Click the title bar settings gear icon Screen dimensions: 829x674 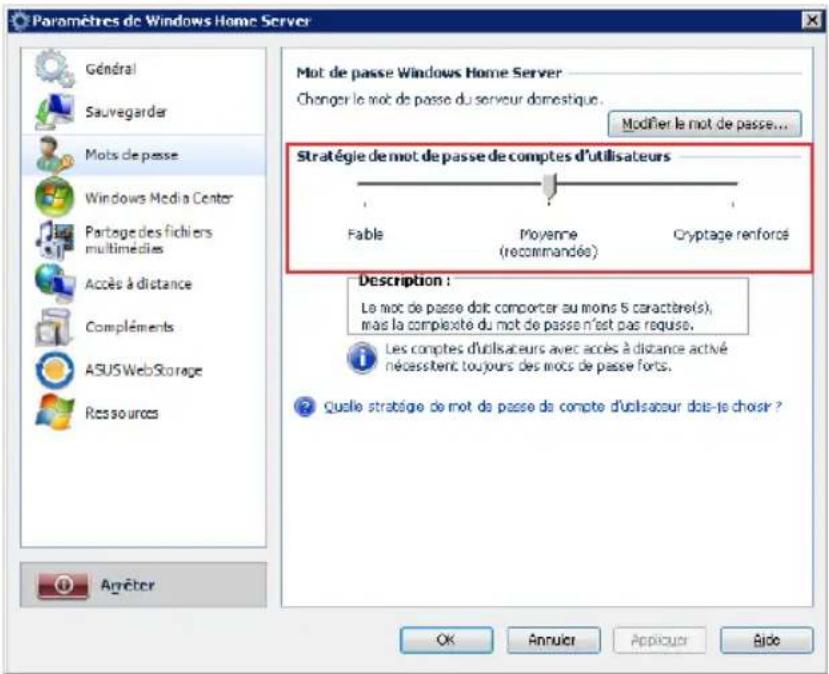coord(20,21)
